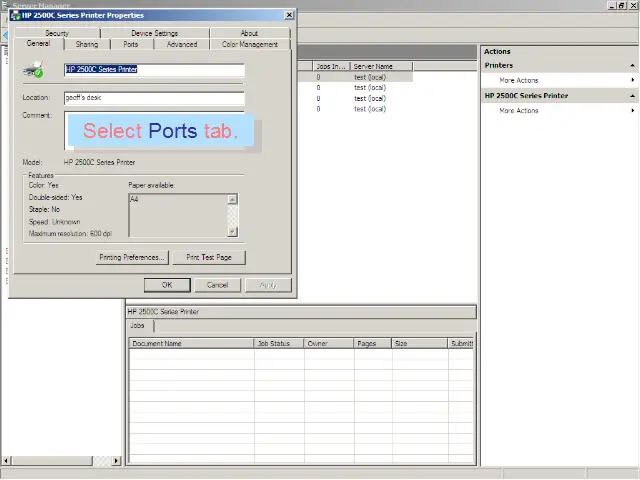The width and height of the screenshot is (640, 480).
Task: Restore down the Server Manager window
Action: pos(622,5)
